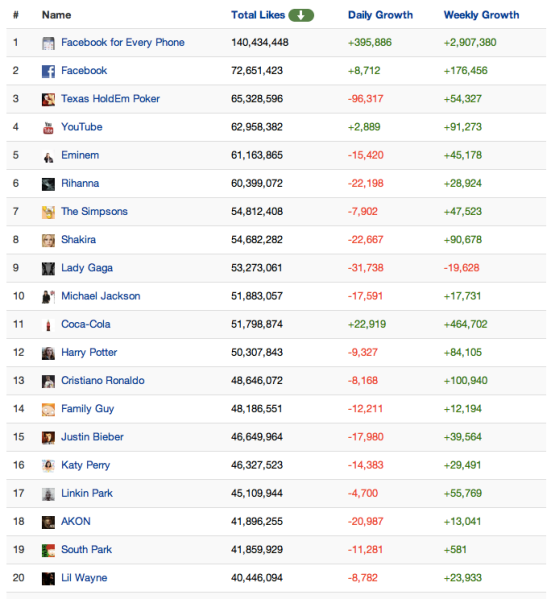
Task: Open the Linkin Park name link
Action: pos(87,493)
